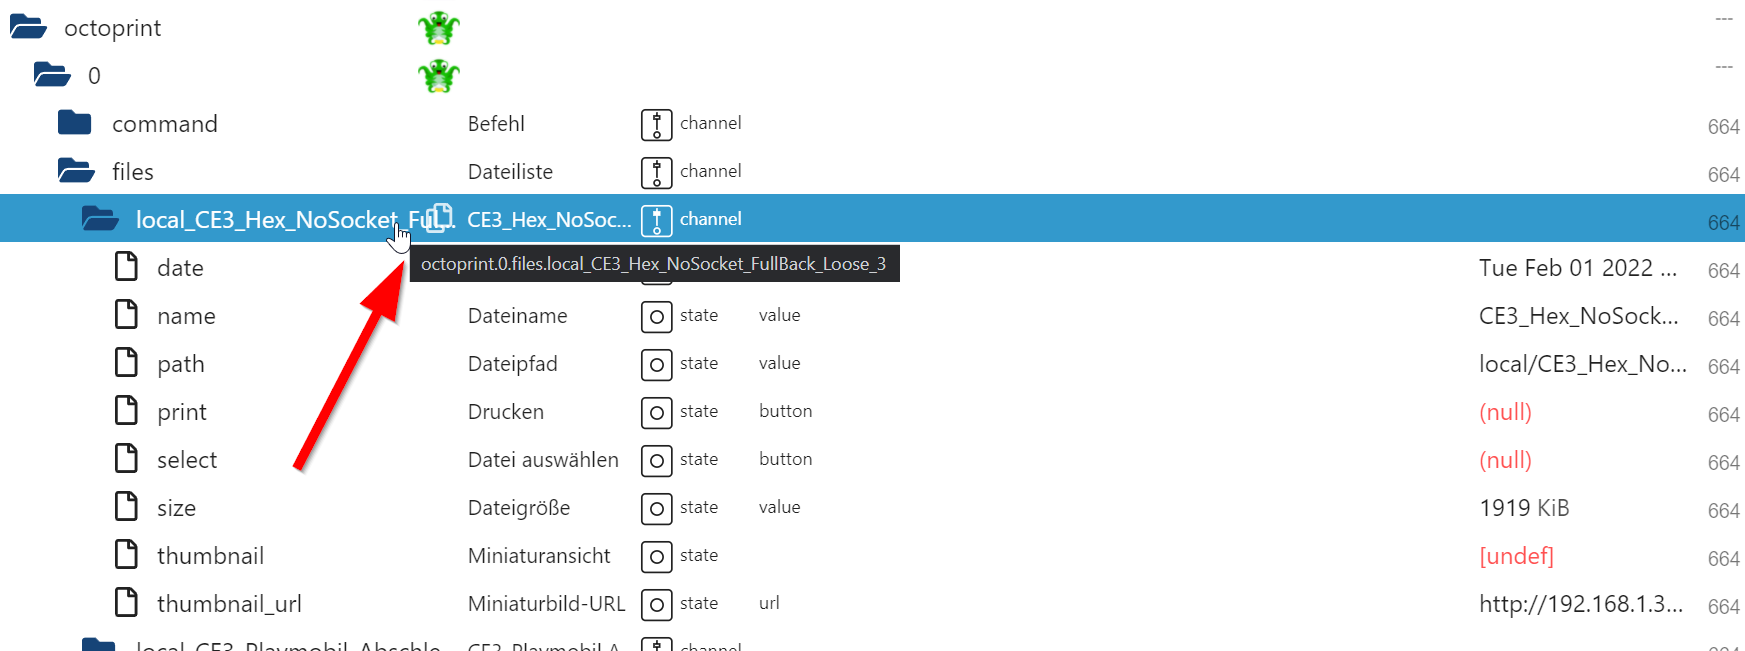Click OctoPrint adapter icon in row 0
Viewport: 1745px width, 651px height.
(x=439, y=76)
